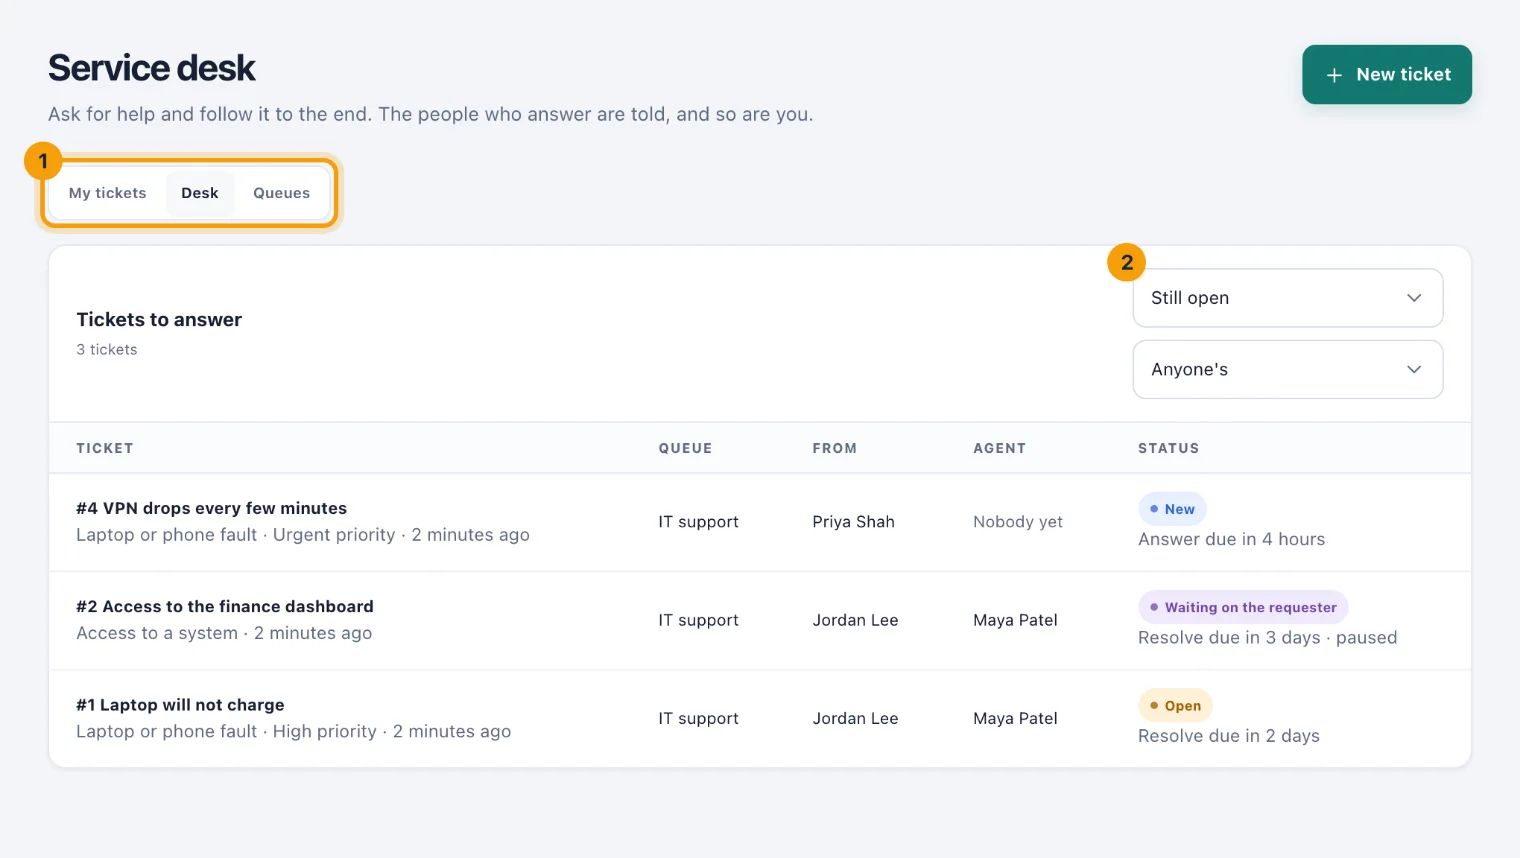Viewport: 1520px width, 858px height.
Task: Click the blue dot in New status badge
Action: tap(1154, 509)
